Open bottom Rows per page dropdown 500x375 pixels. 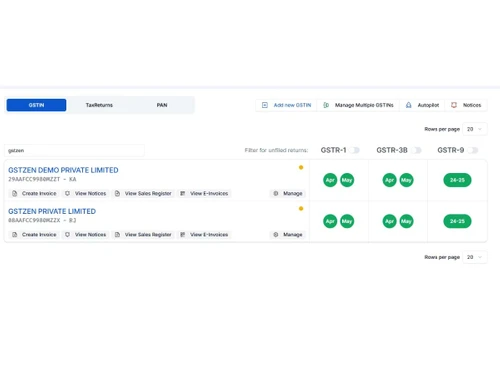coord(475,257)
